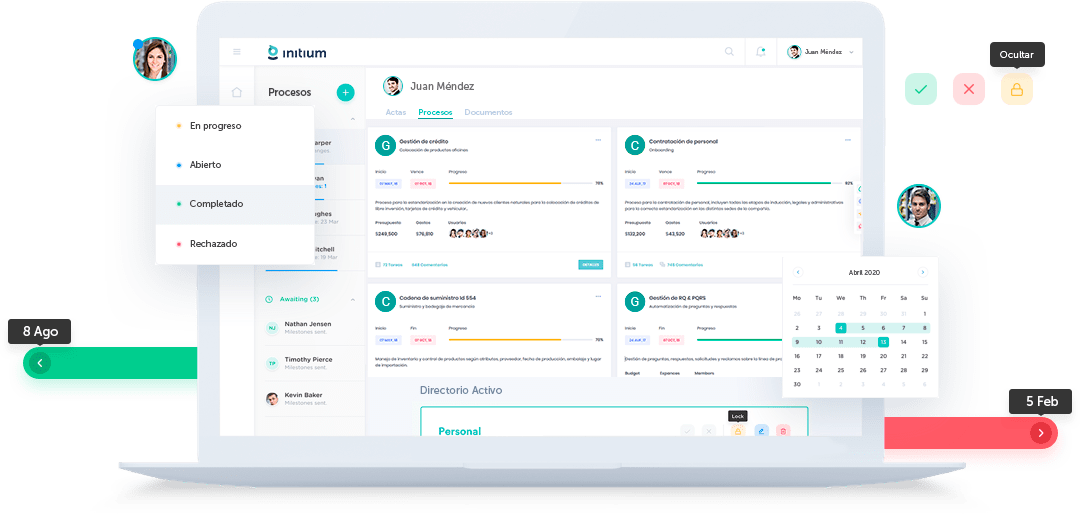Click the search magnifier icon in header
This screenshot has width=1080, height=514.
coord(729,52)
